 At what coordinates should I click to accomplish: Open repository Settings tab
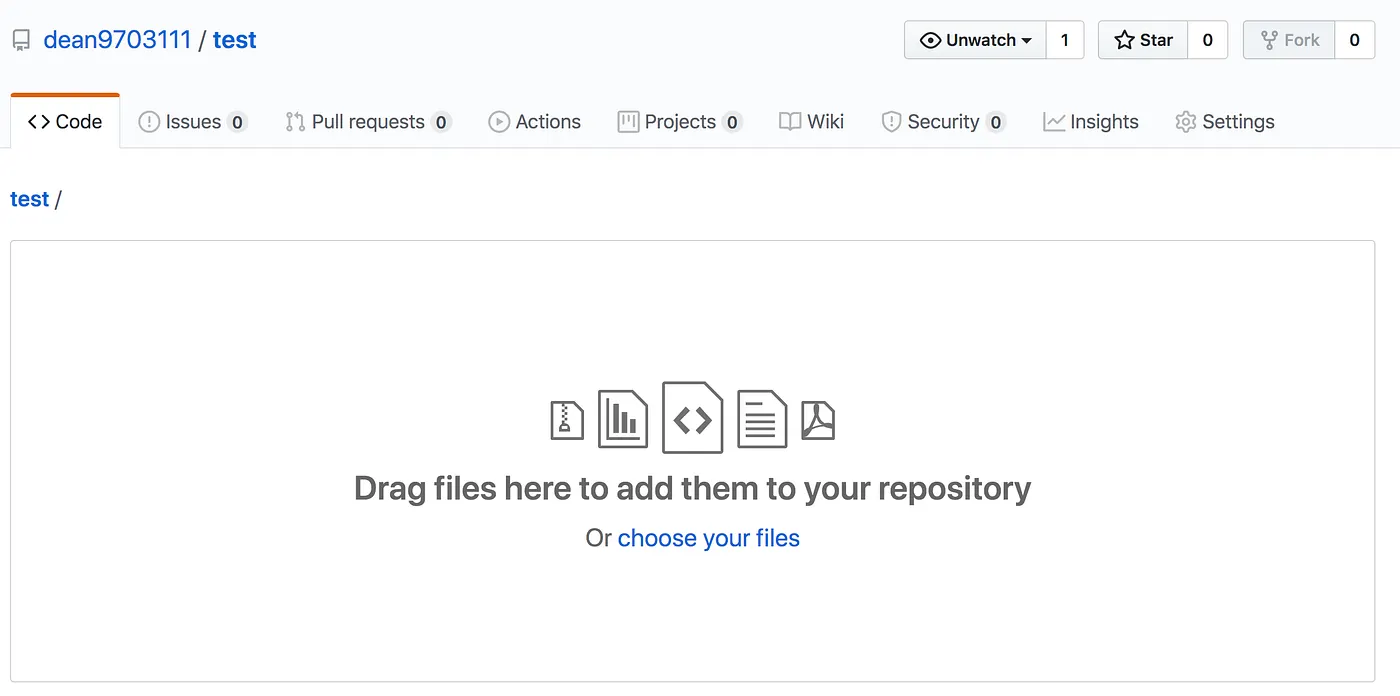(1225, 122)
